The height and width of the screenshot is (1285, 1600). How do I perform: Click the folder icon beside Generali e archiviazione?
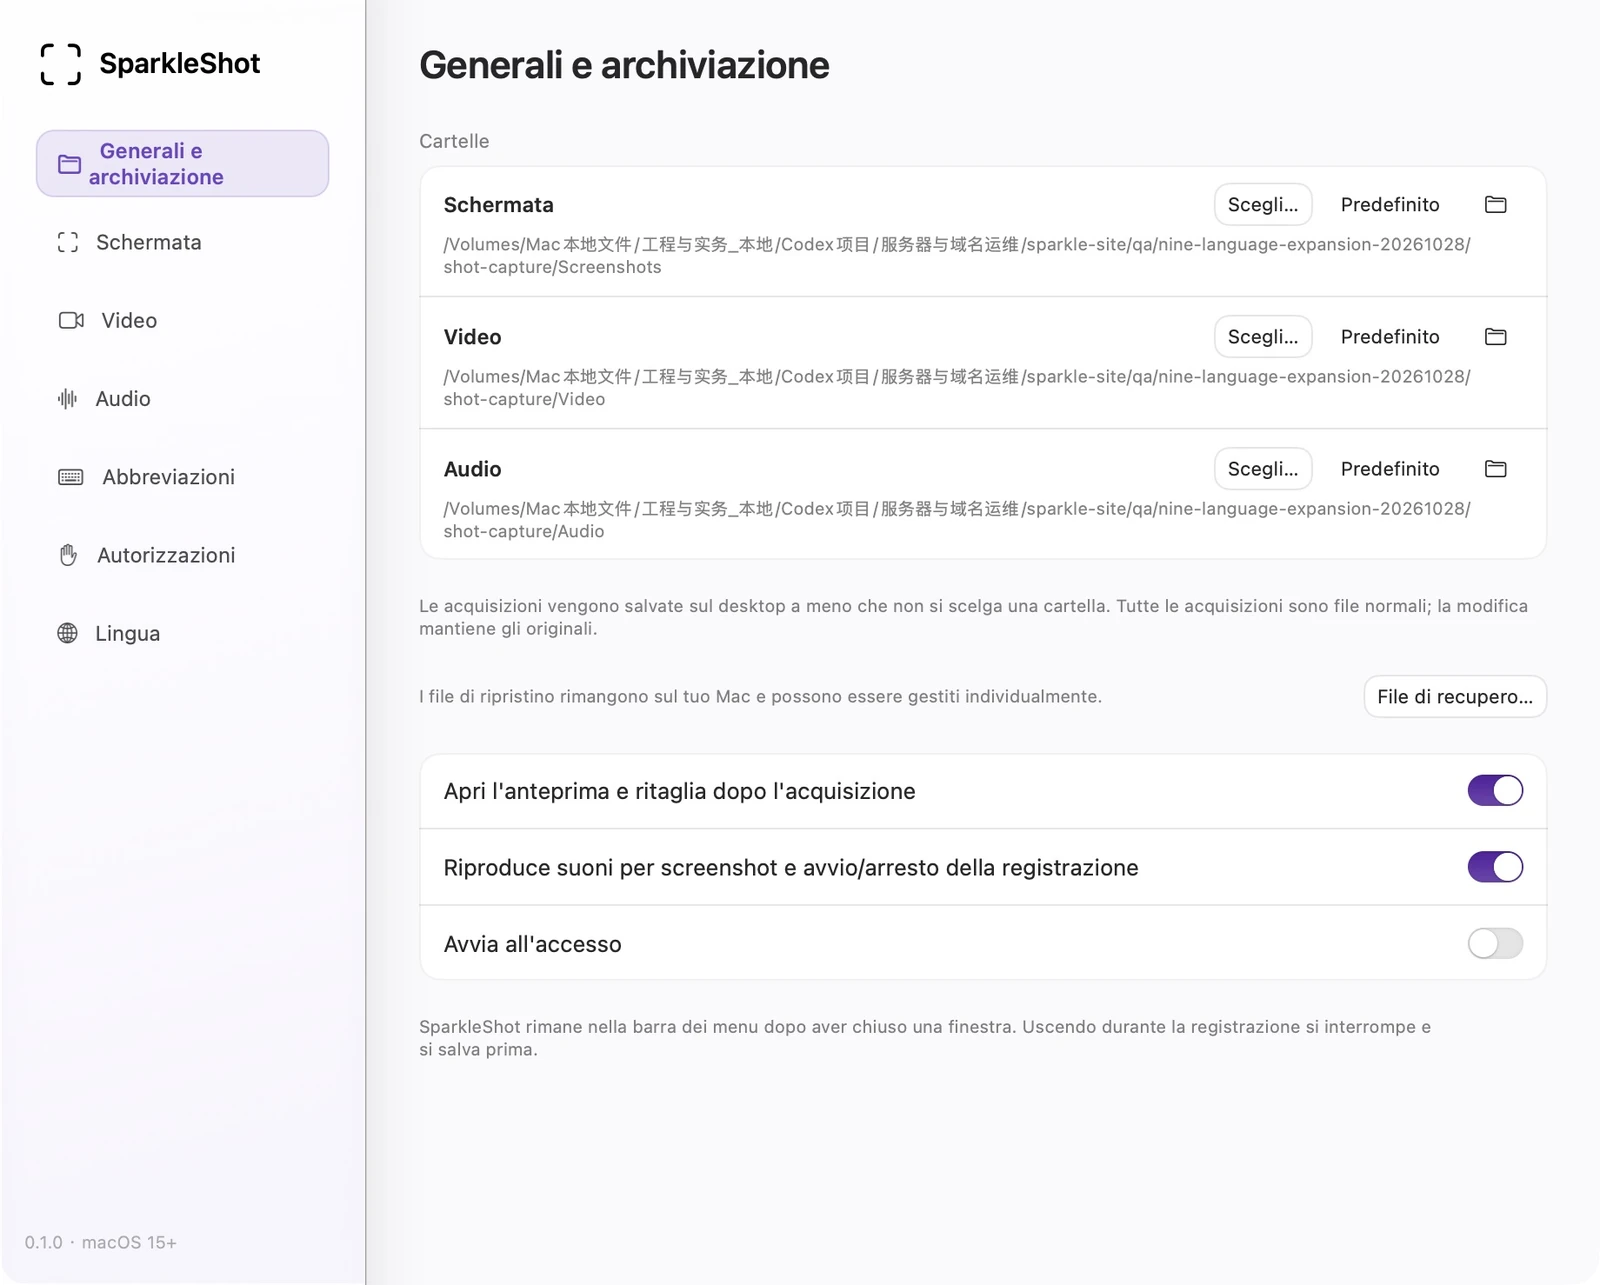click(x=69, y=164)
